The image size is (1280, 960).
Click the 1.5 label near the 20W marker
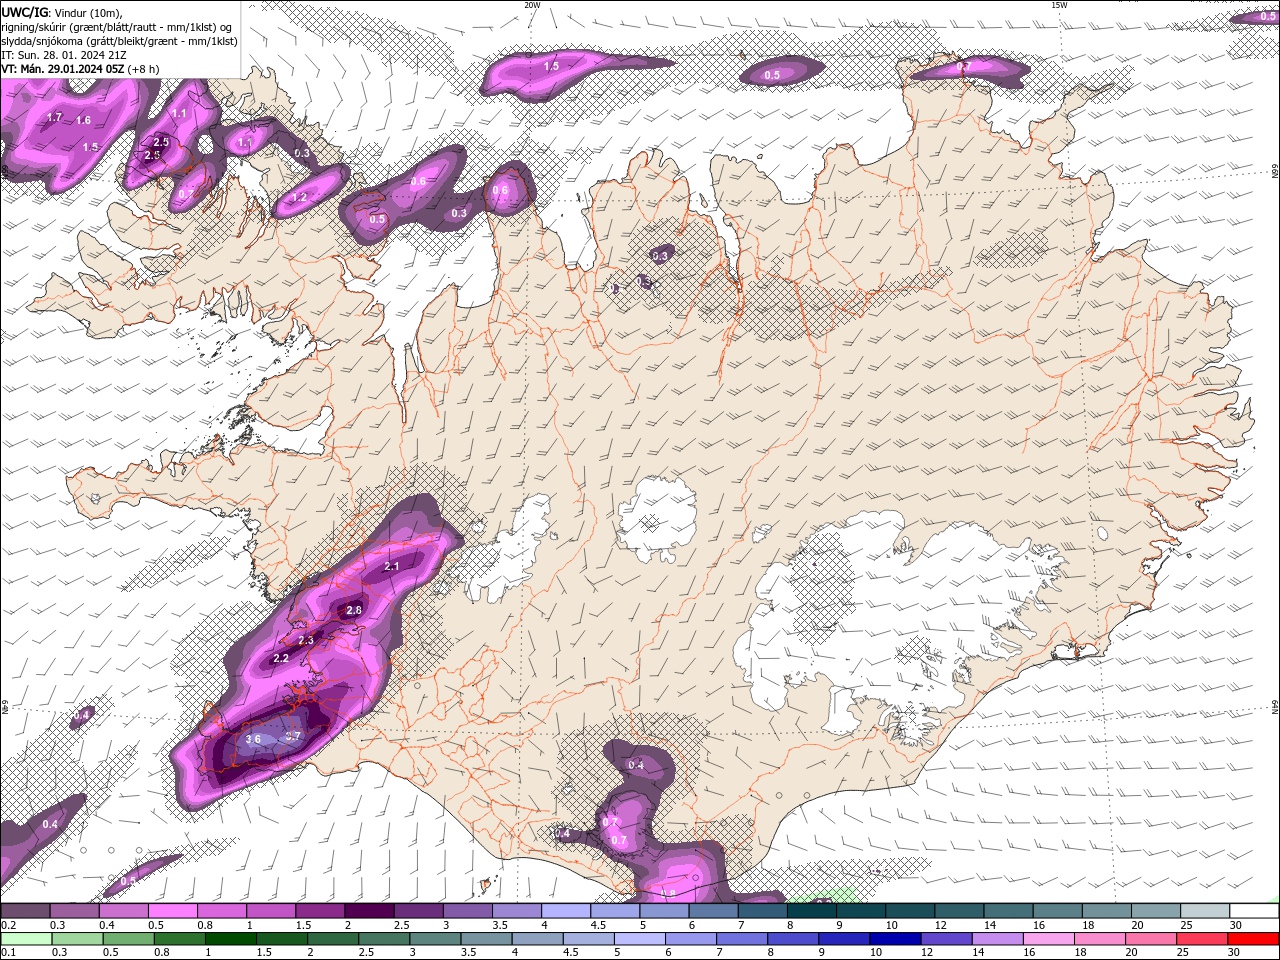tap(551, 66)
